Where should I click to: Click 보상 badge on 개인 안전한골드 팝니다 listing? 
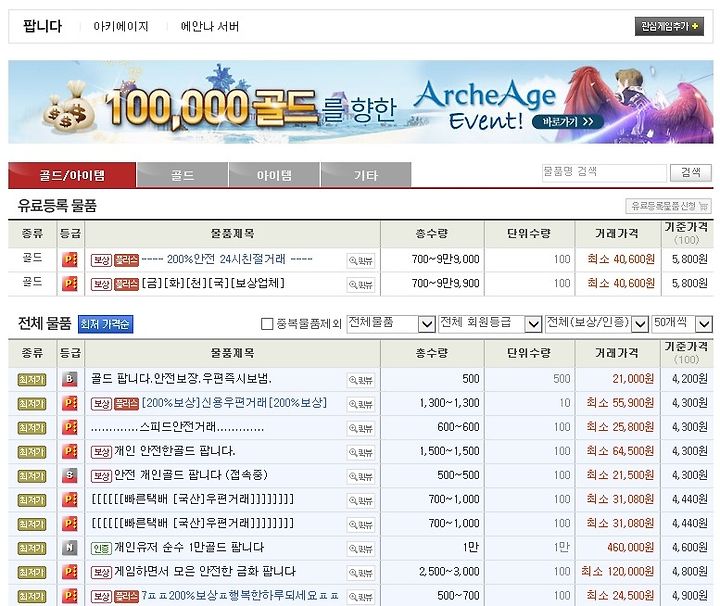(x=101, y=452)
